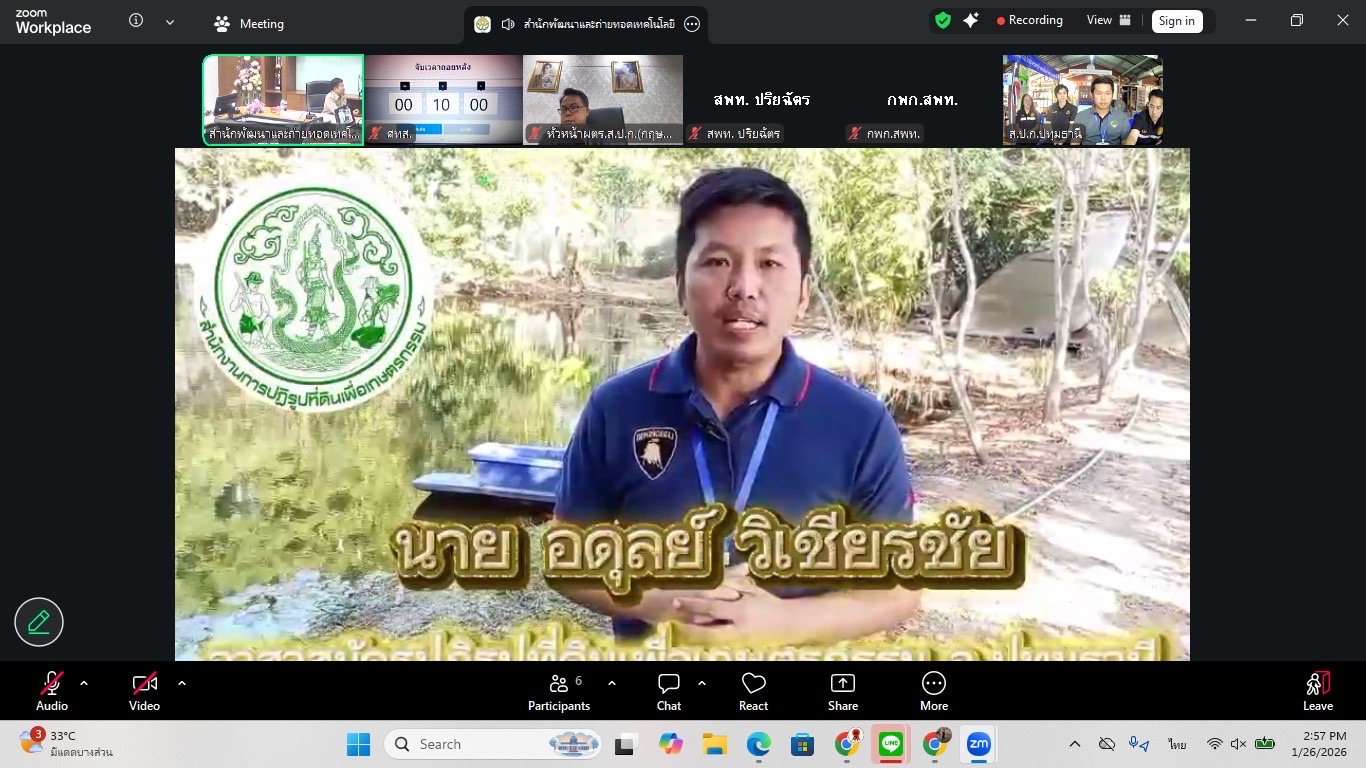Screen dimensions: 1366x768
Task: Click the Leave meeting icon
Action: point(1317,683)
